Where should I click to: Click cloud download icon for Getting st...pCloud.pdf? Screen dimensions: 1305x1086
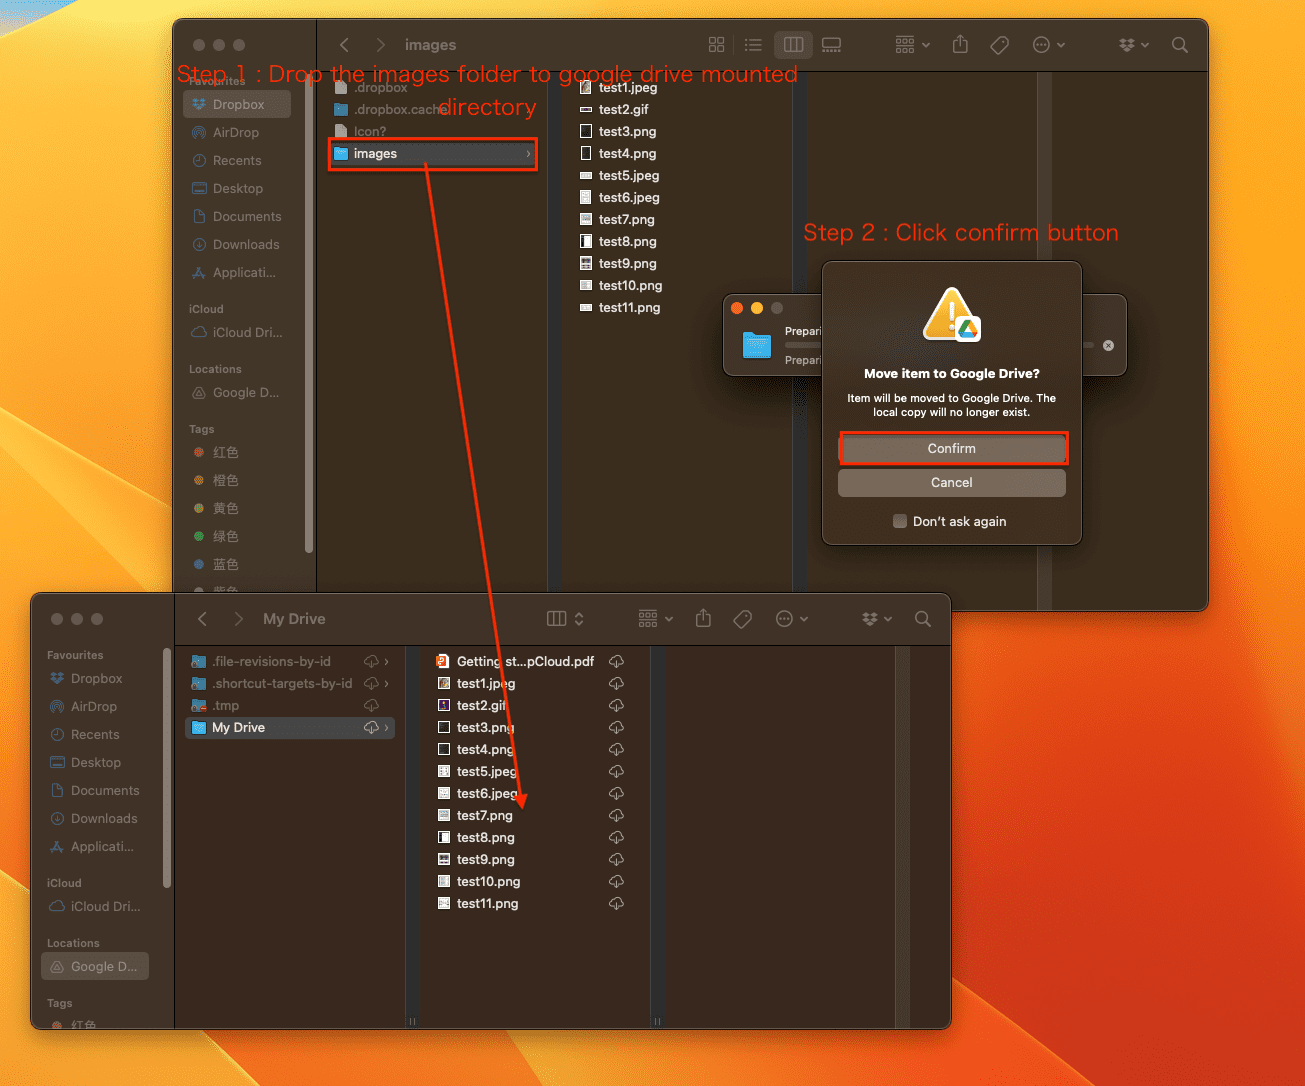(x=617, y=661)
